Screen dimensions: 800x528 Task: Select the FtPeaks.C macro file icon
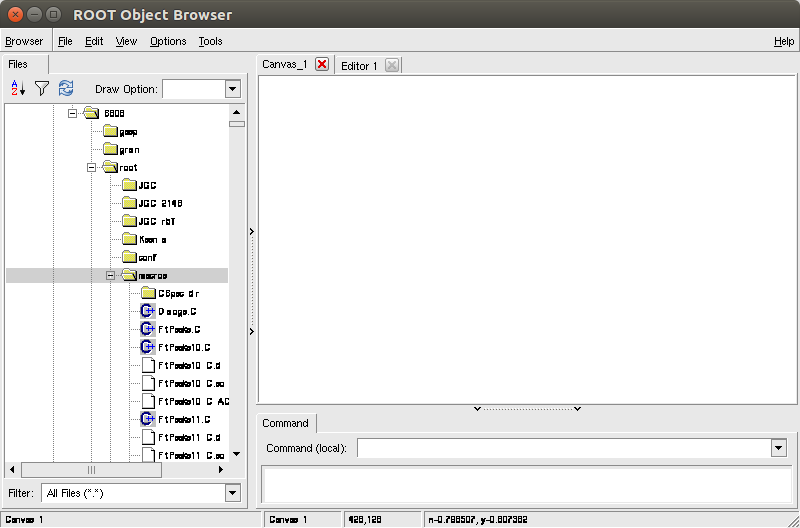[148, 329]
